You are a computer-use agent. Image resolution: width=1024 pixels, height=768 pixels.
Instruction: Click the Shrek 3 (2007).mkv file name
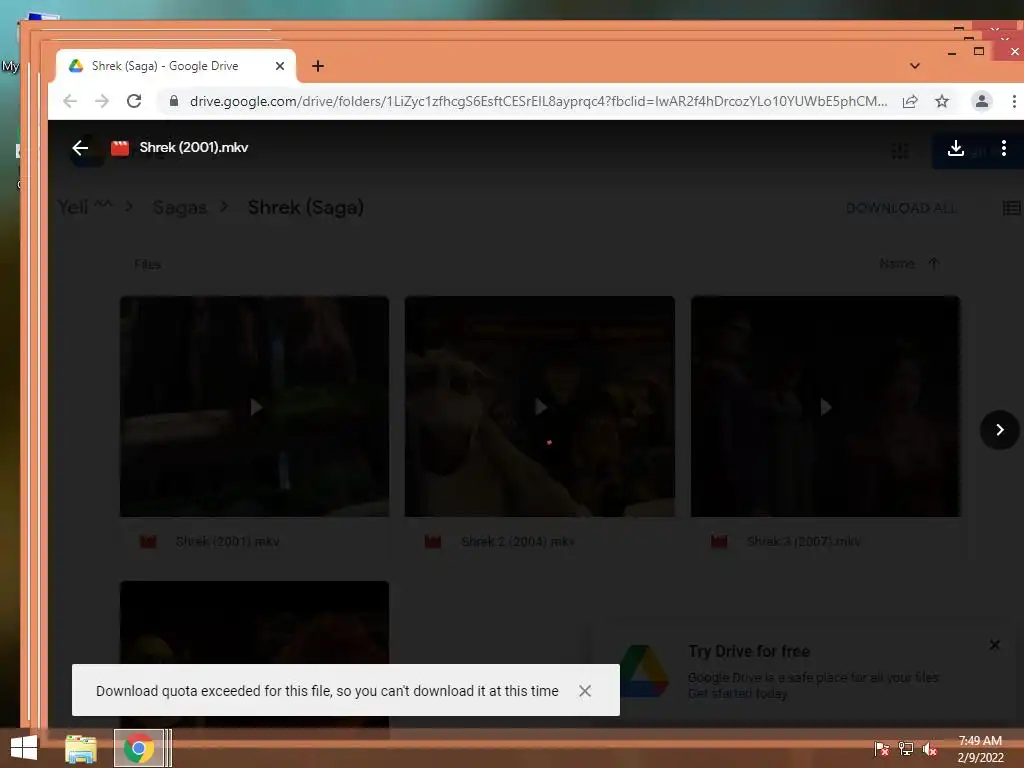[x=803, y=542]
